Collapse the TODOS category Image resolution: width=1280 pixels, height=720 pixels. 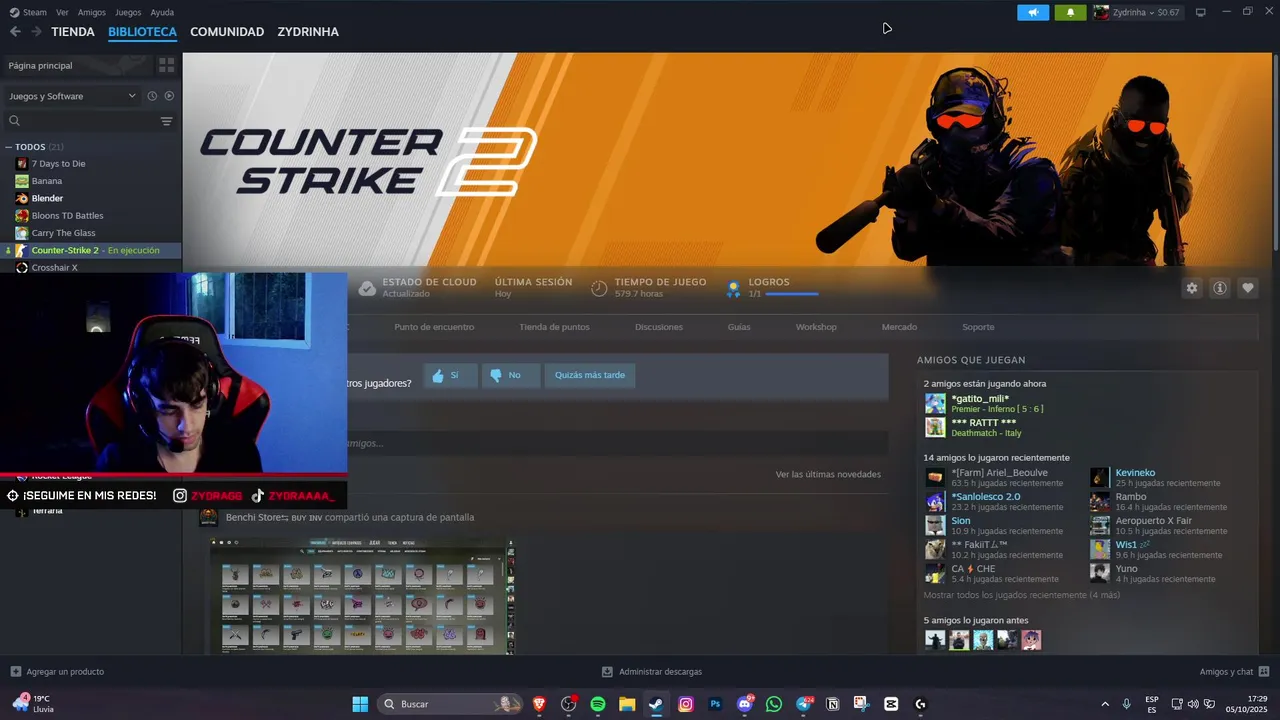point(9,147)
